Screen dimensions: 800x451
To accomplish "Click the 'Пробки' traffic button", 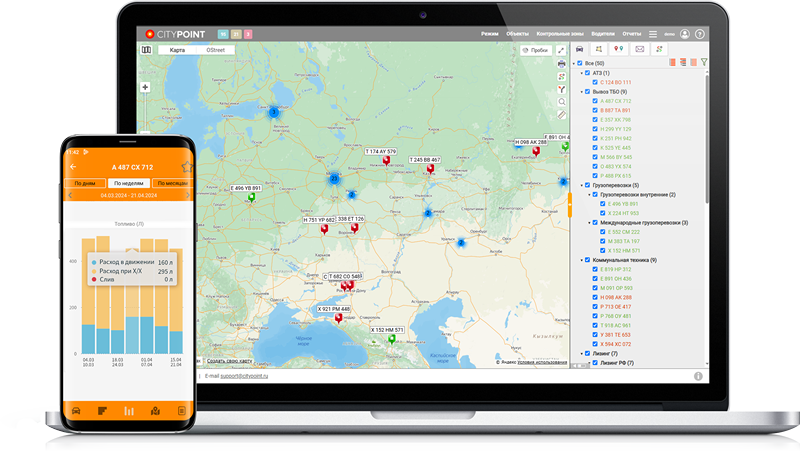I will [536, 50].
